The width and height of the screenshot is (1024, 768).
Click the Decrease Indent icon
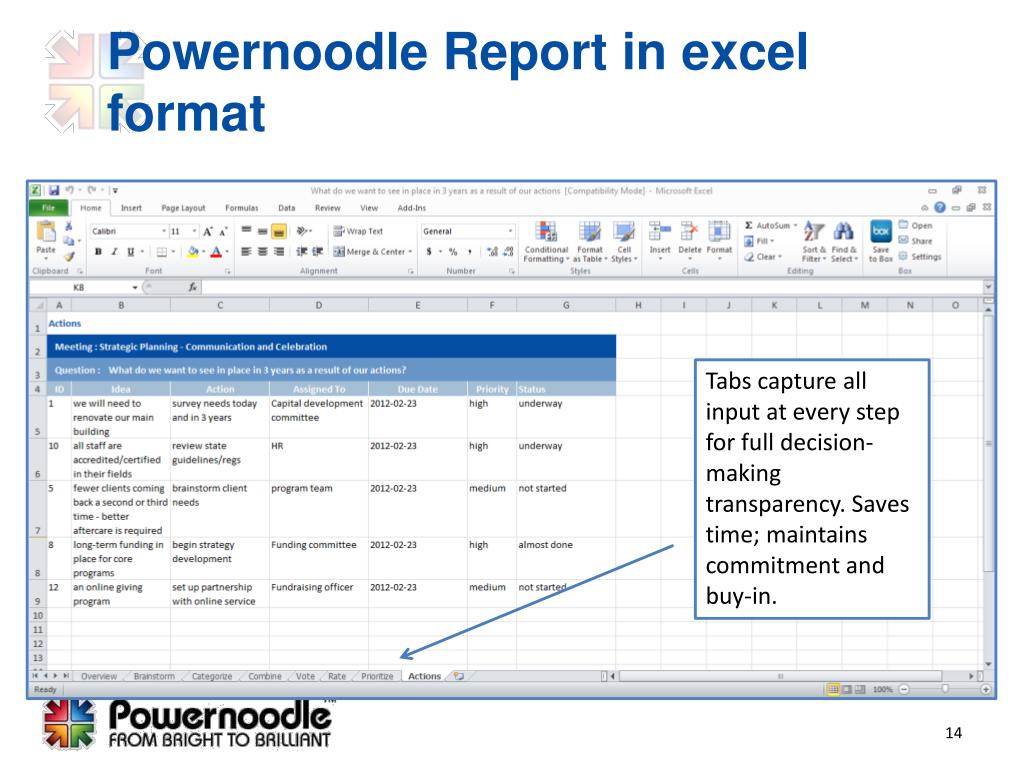click(302, 251)
